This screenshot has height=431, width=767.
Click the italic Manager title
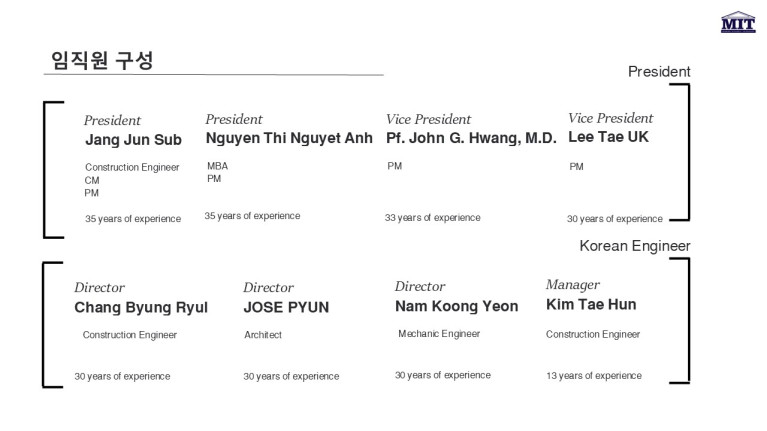[x=573, y=285]
